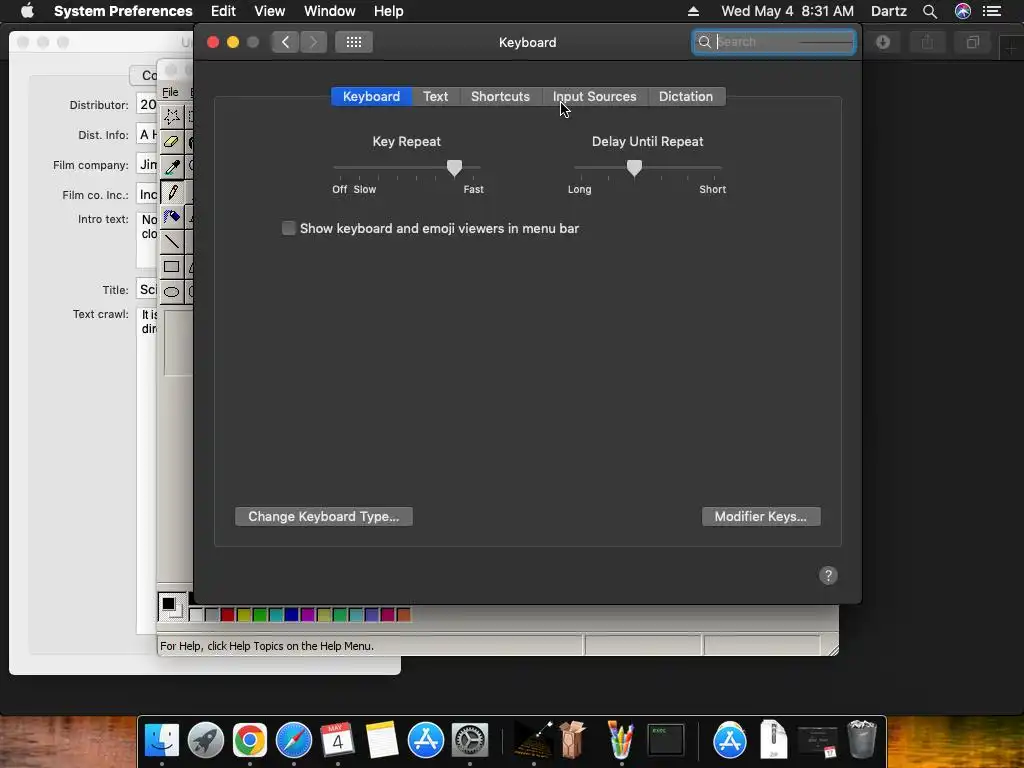Open the View menu
1024x768 pixels.
click(270, 11)
